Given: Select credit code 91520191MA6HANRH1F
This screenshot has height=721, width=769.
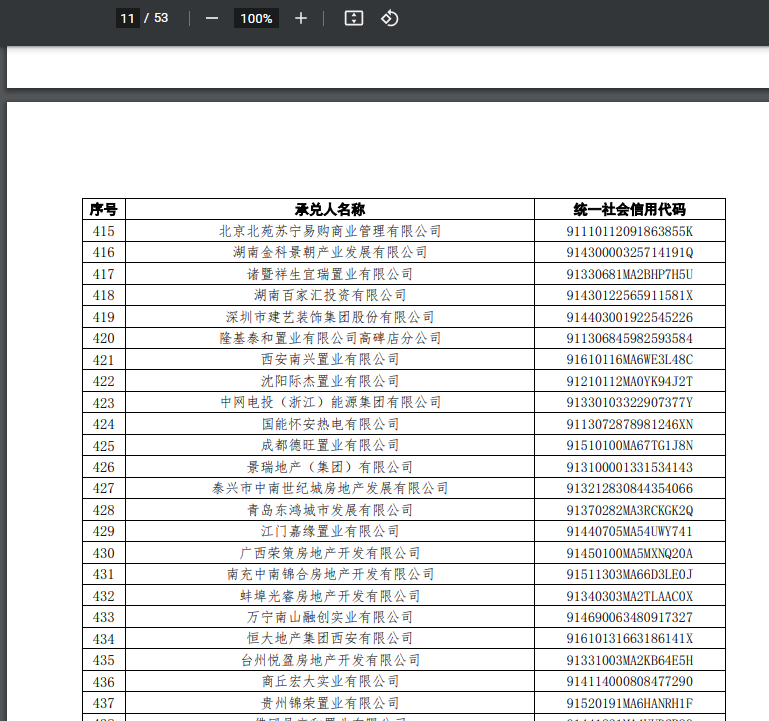Looking at the screenshot, I should pyautogui.click(x=630, y=703).
